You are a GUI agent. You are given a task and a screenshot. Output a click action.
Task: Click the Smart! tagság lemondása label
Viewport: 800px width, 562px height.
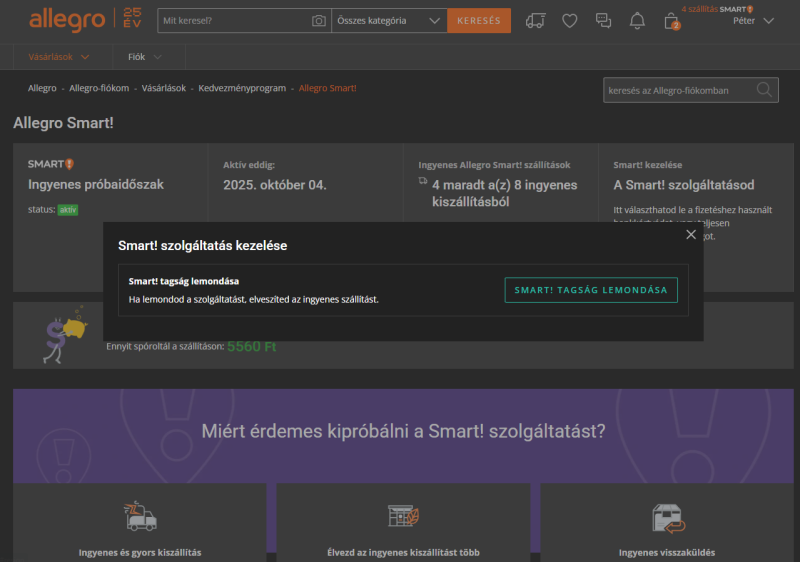click(x=184, y=281)
